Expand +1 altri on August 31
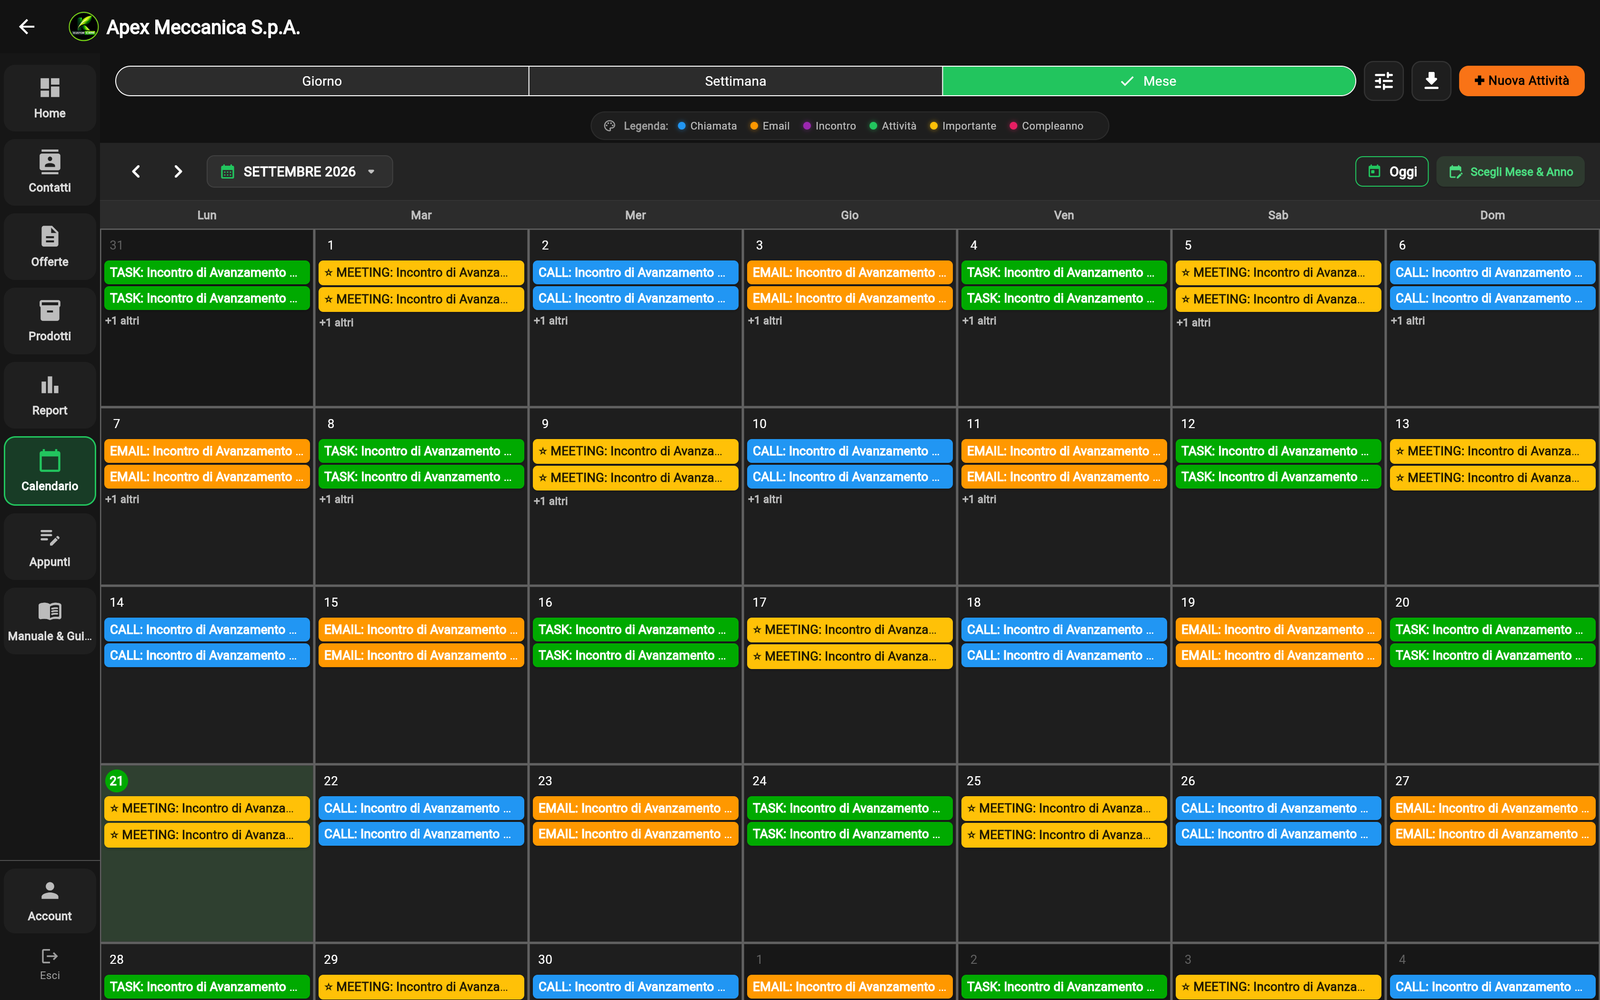This screenshot has height=1000, width=1600. [122, 321]
